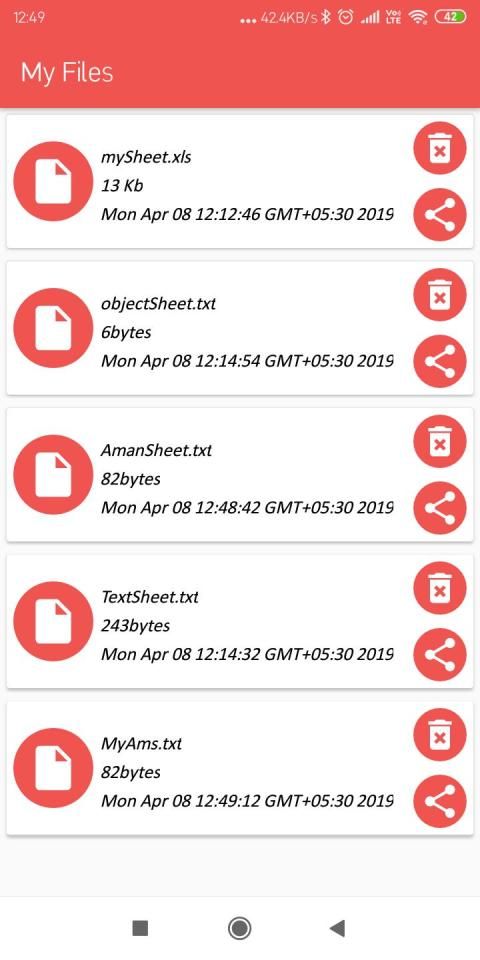
Task: Delete the MyAms.txt file
Action: 440,735
